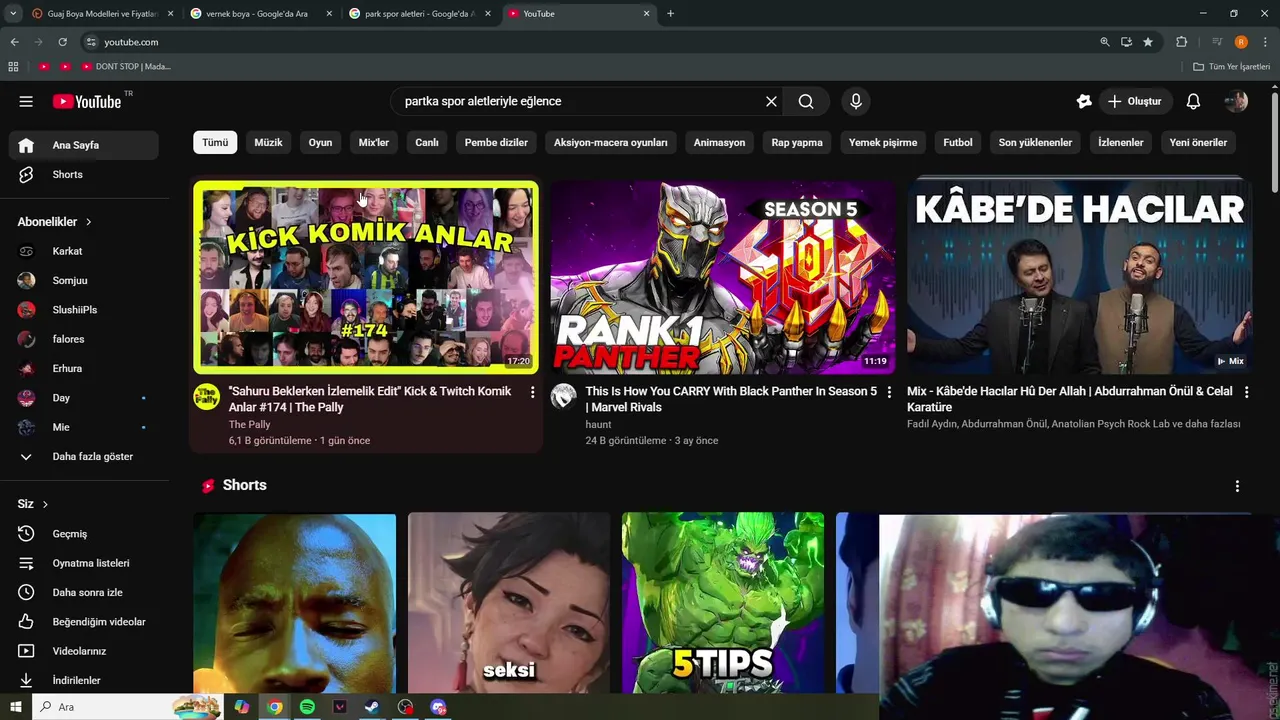Viewport: 1280px width, 720px height.
Task: Expand the Siz section chevron
Action: [45, 504]
